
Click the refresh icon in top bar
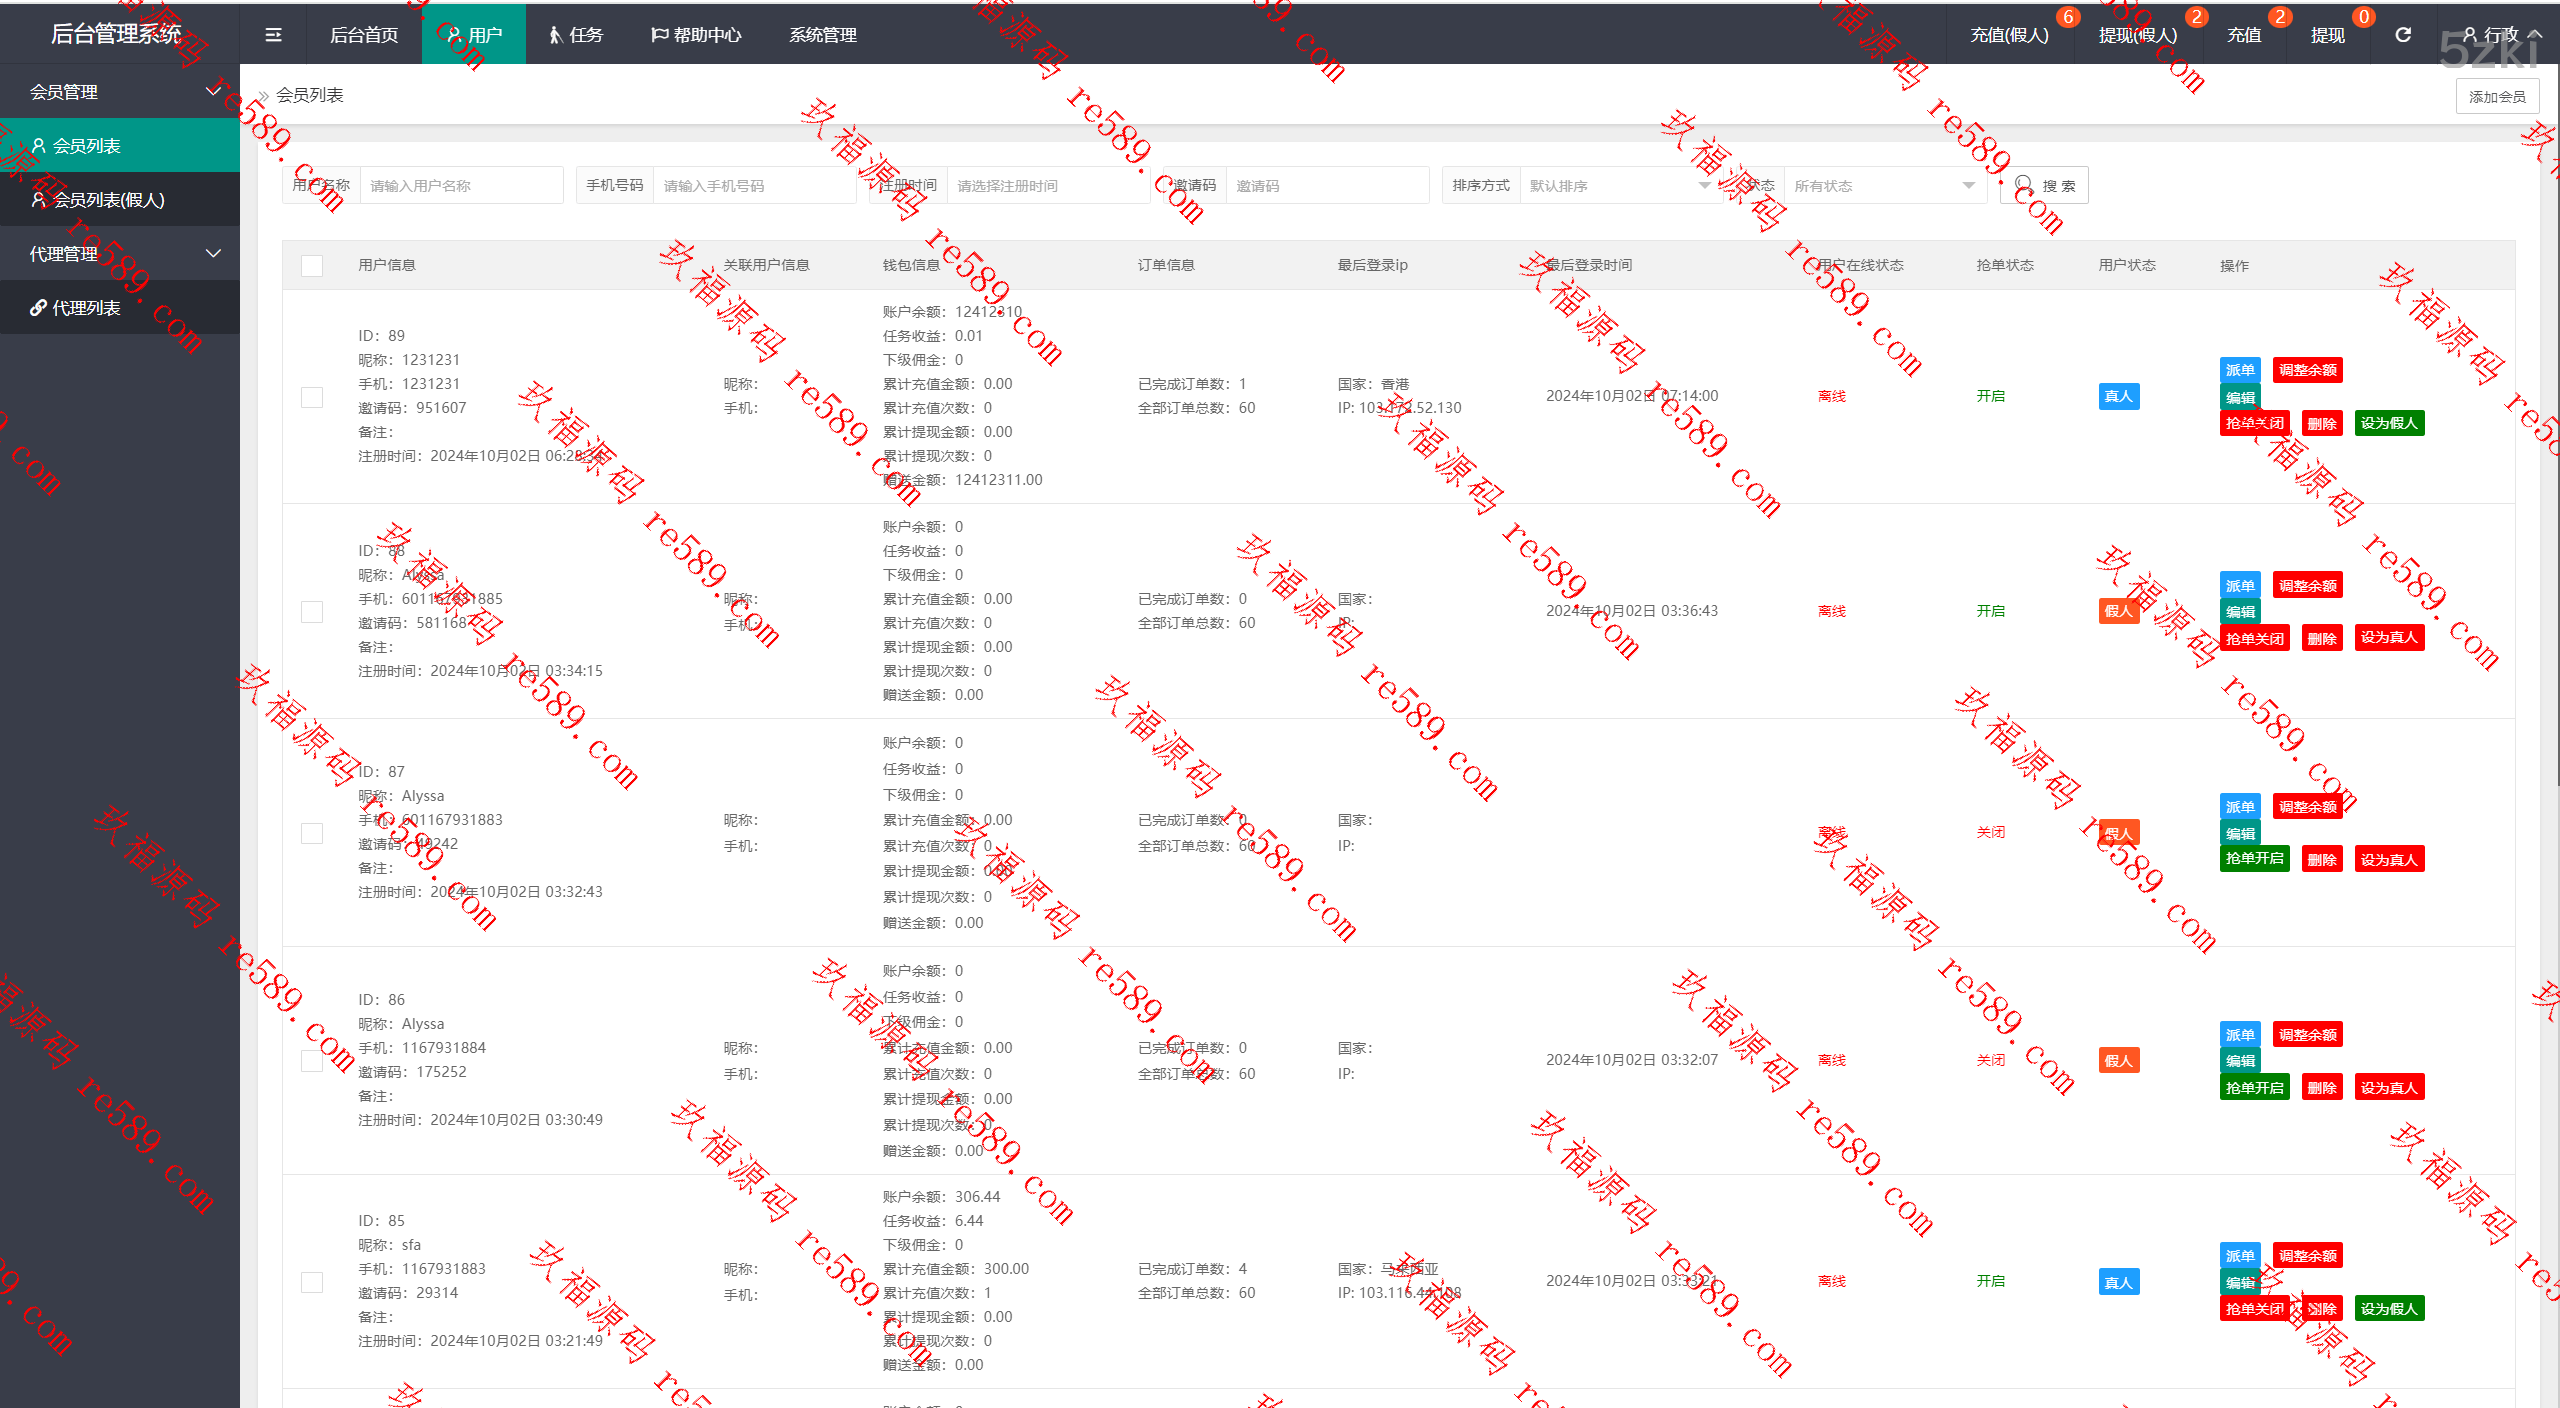tap(2403, 35)
